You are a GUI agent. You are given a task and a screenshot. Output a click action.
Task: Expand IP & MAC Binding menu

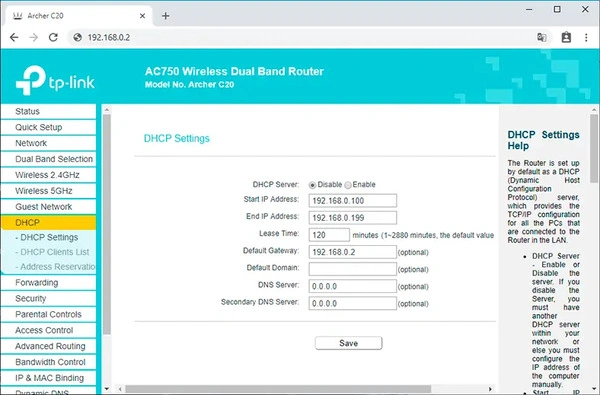tap(49, 378)
